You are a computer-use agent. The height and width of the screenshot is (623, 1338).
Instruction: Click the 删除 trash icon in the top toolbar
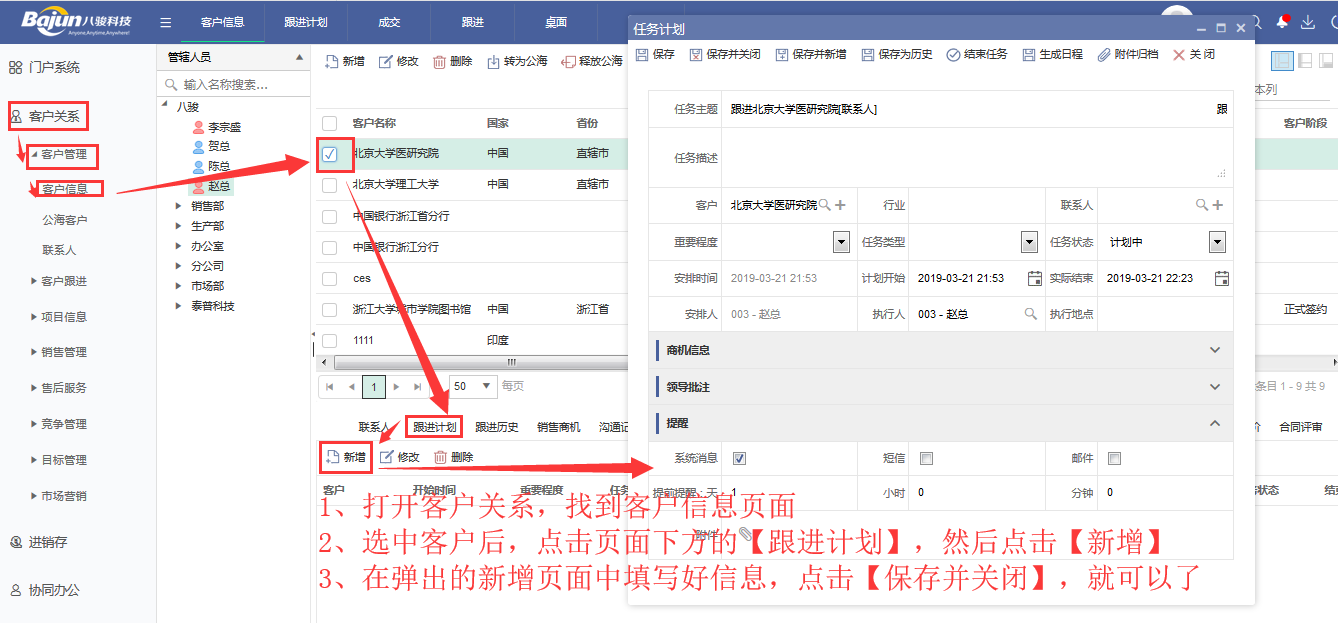click(439, 62)
